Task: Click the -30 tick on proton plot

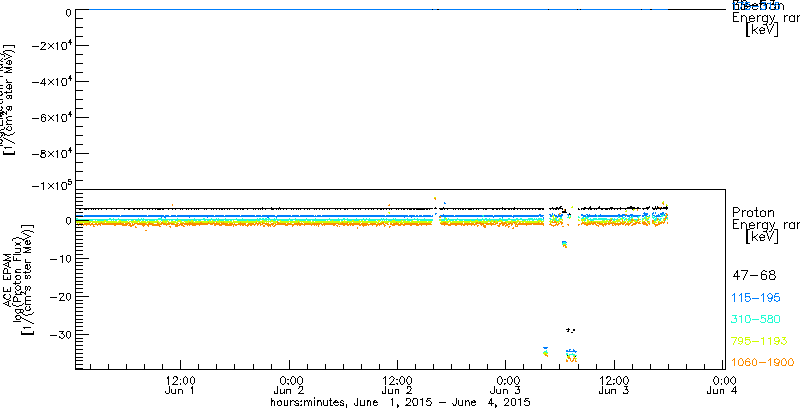Action: [x=60, y=335]
